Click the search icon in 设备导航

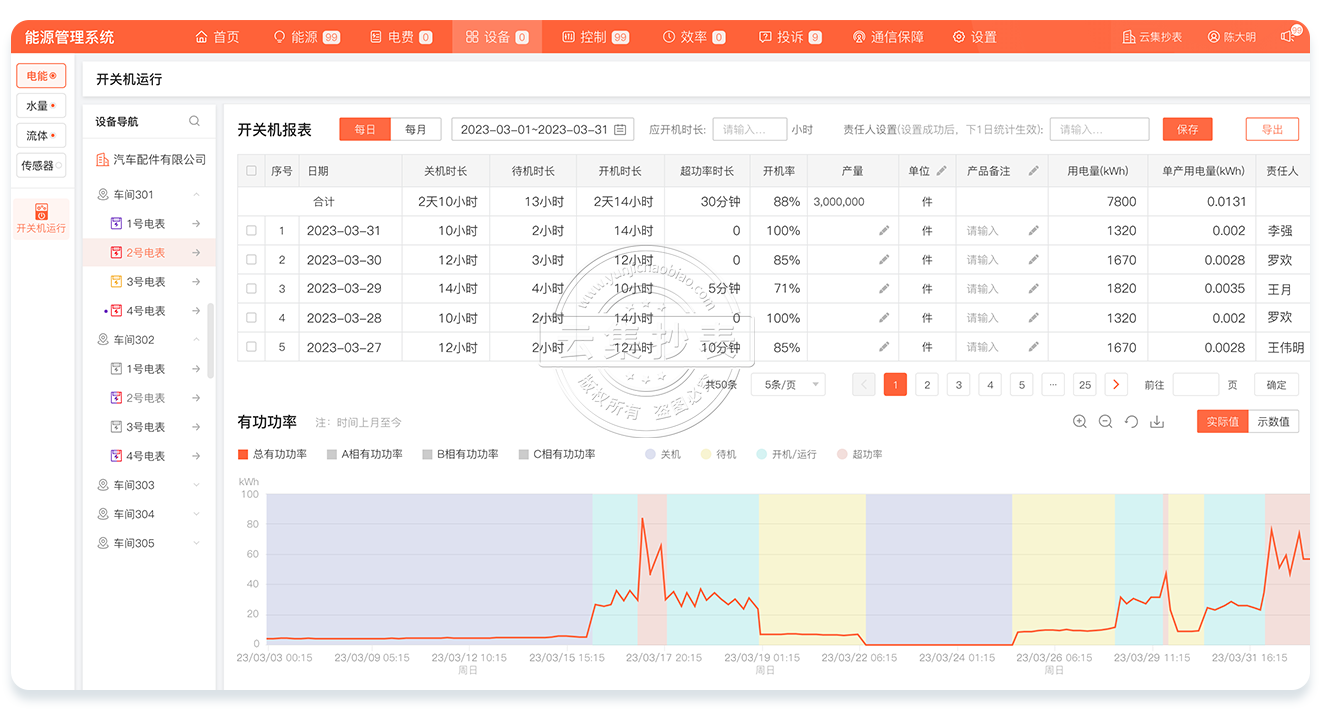click(195, 122)
